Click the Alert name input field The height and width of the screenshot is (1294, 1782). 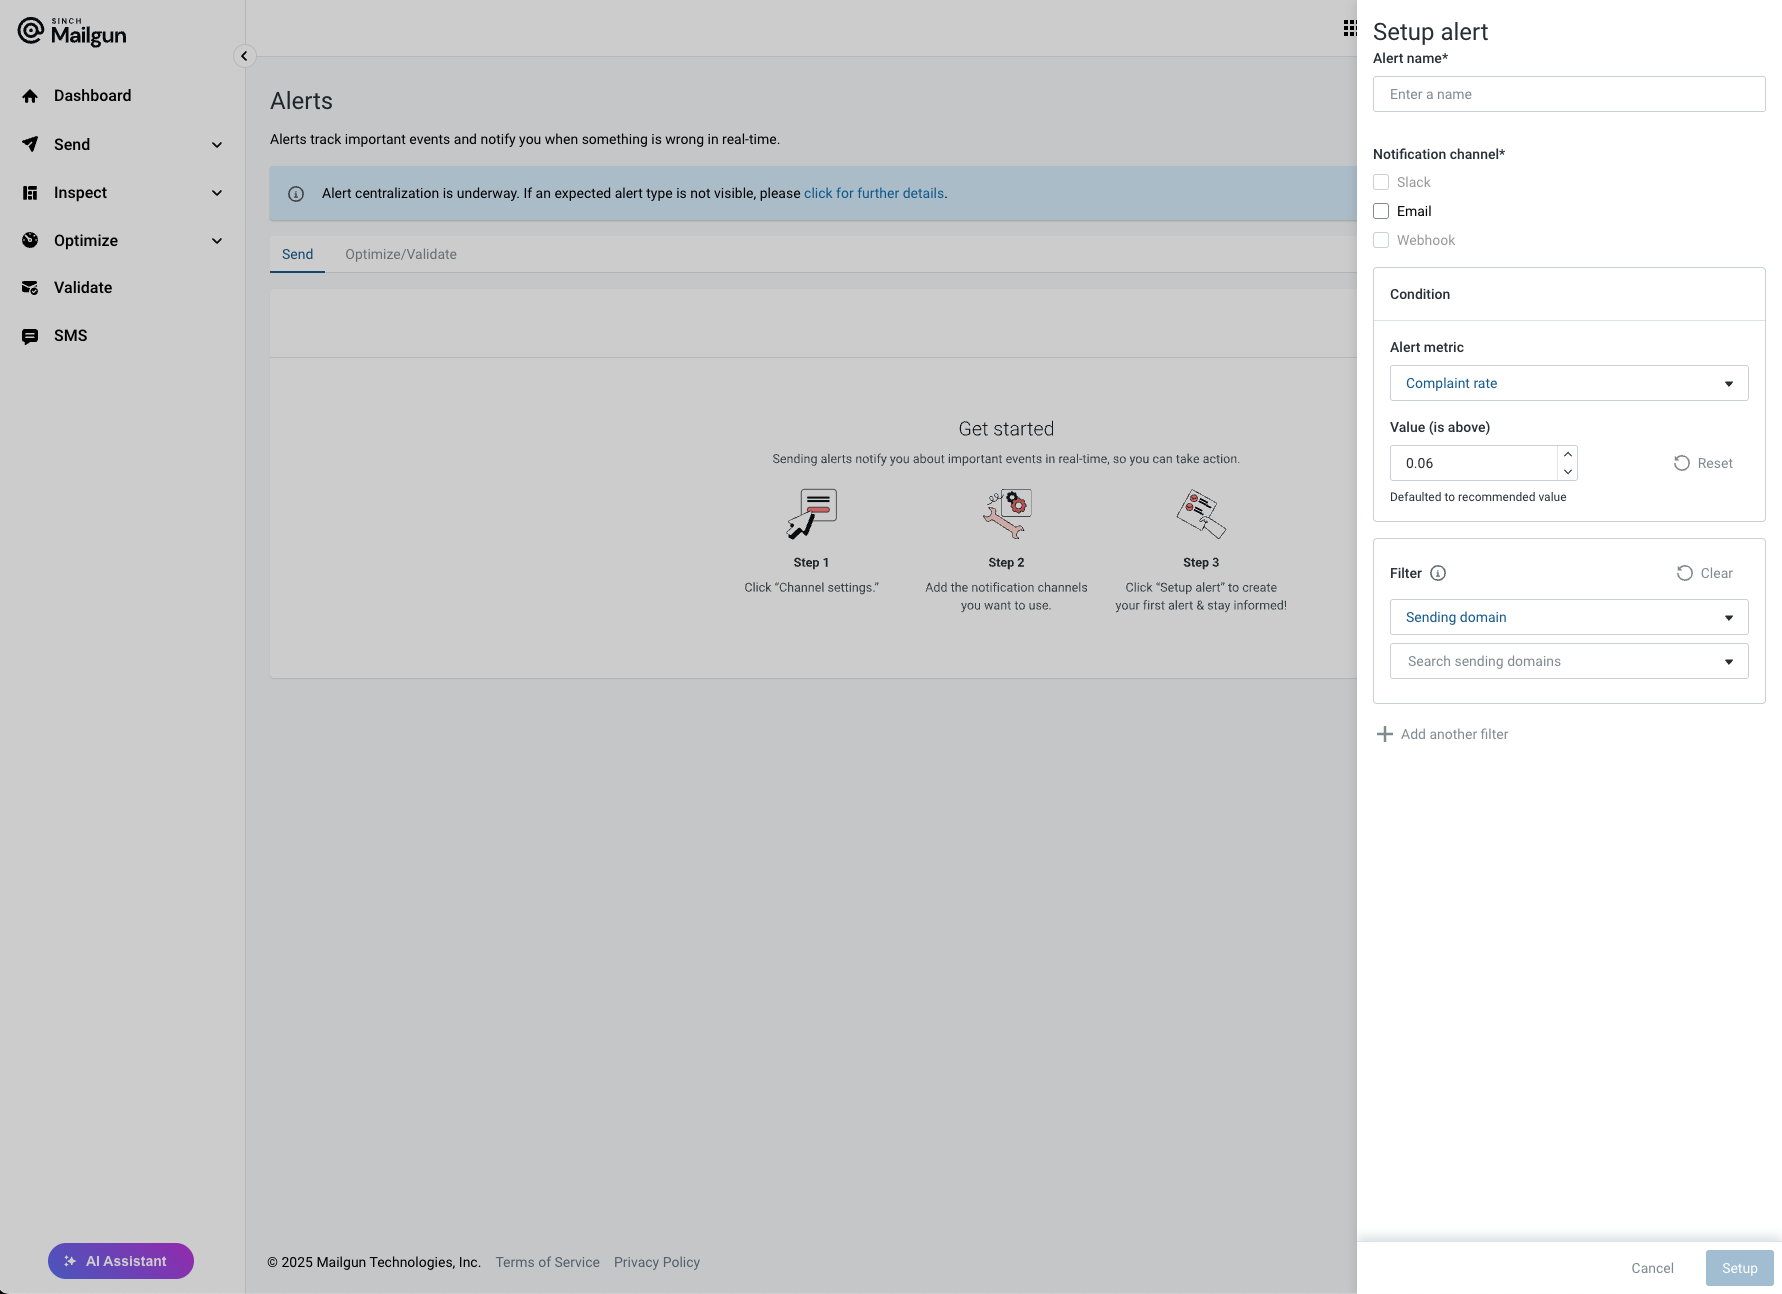click(x=1568, y=94)
